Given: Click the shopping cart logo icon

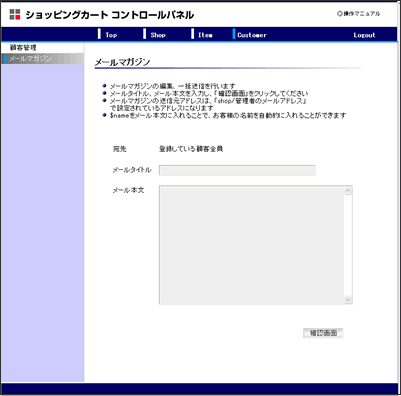Looking at the screenshot, I should click(x=15, y=14).
